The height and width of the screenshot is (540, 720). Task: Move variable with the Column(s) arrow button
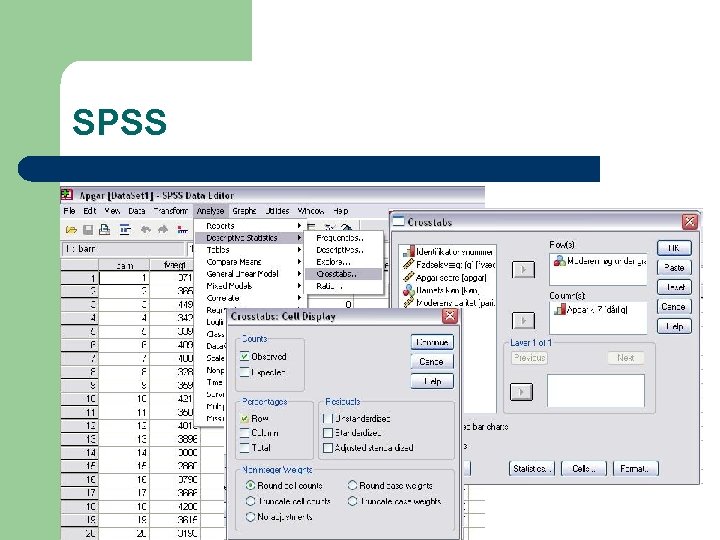523,320
